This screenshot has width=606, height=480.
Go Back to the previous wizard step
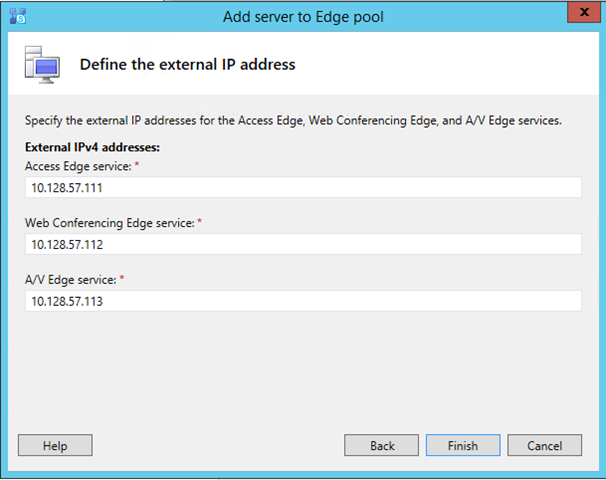click(381, 445)
